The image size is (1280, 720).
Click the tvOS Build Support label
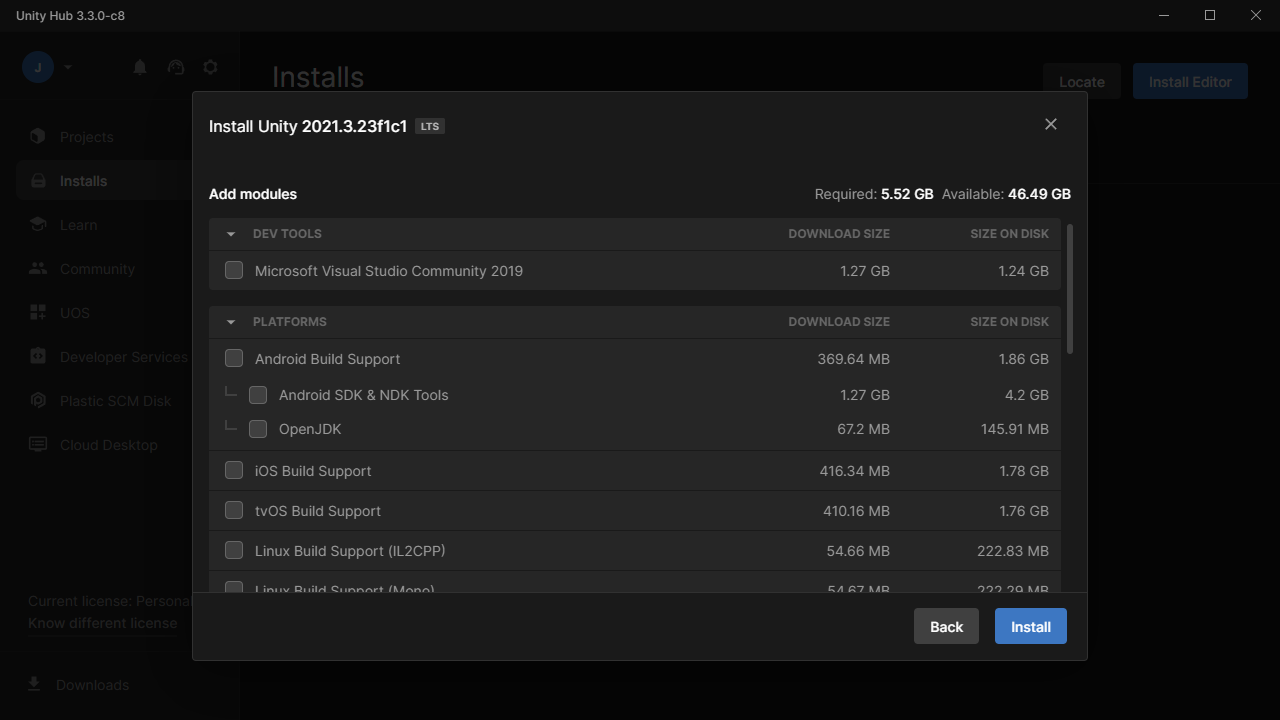pos(318,511)
